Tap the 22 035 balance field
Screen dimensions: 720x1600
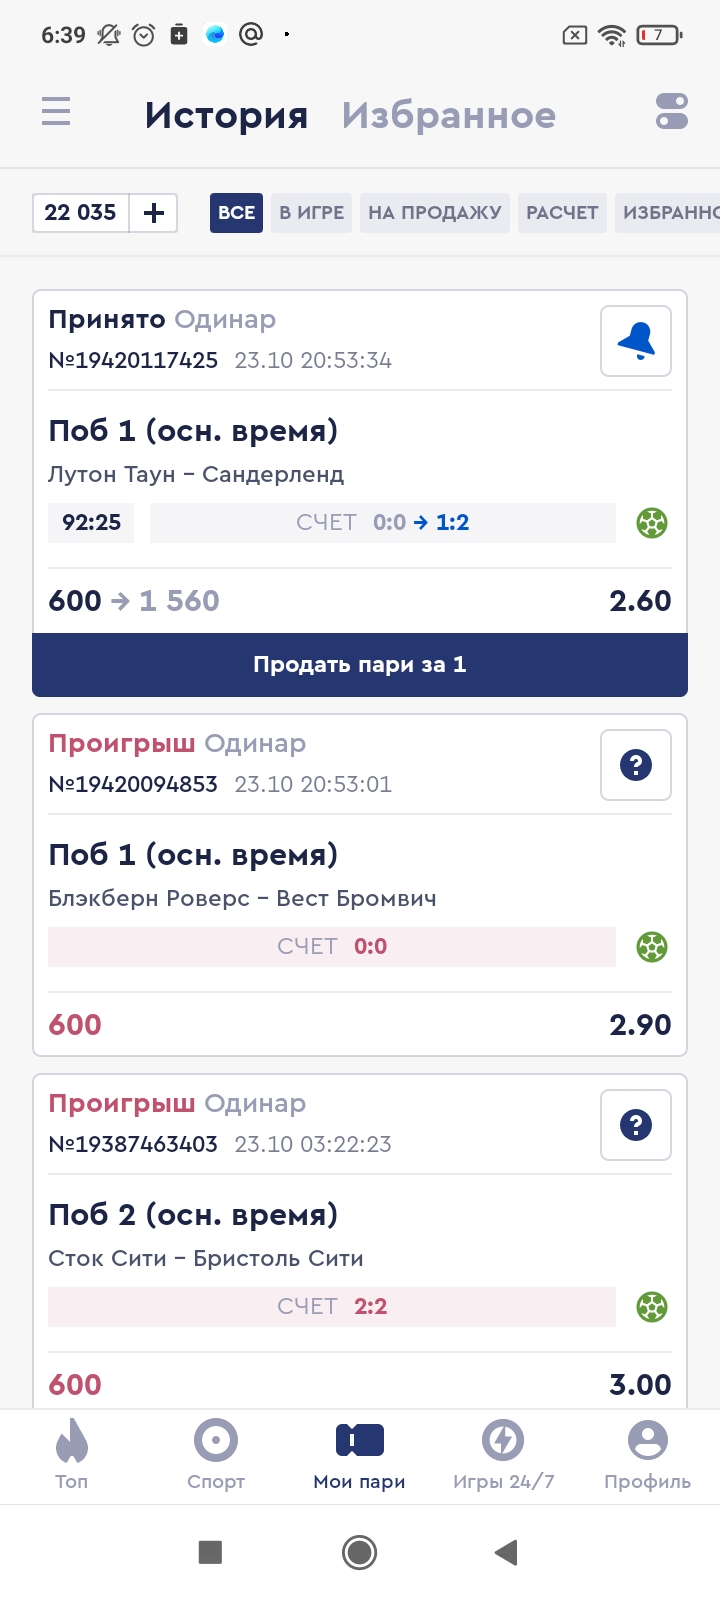point(81,213)
